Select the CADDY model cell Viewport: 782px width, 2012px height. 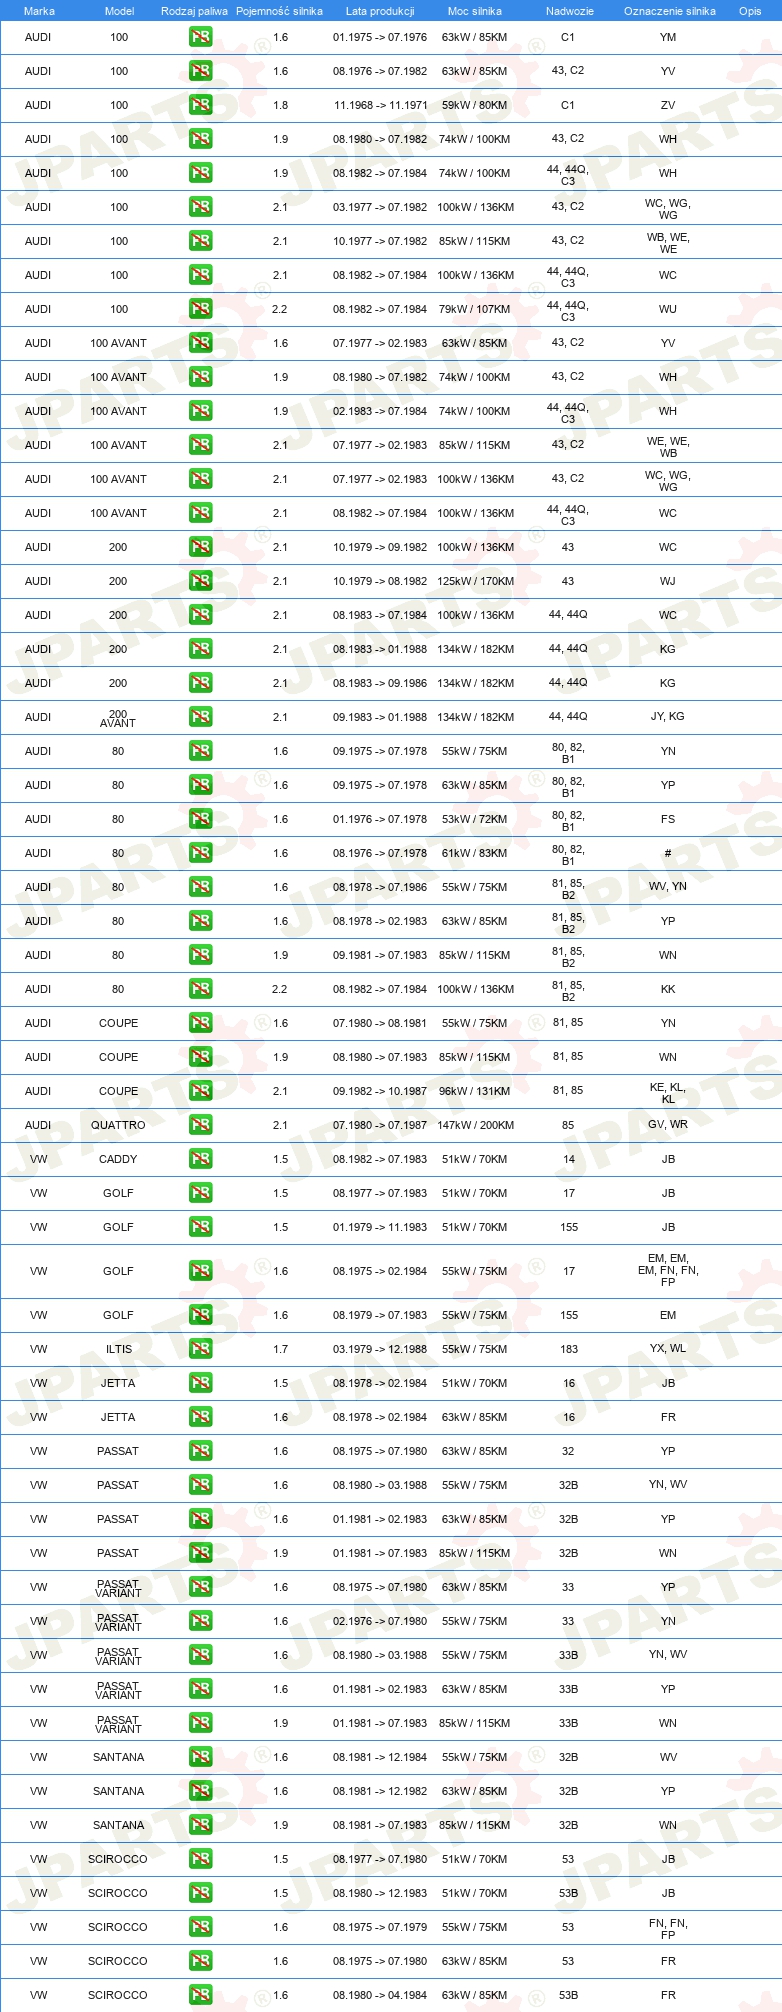pos(118,1159)
